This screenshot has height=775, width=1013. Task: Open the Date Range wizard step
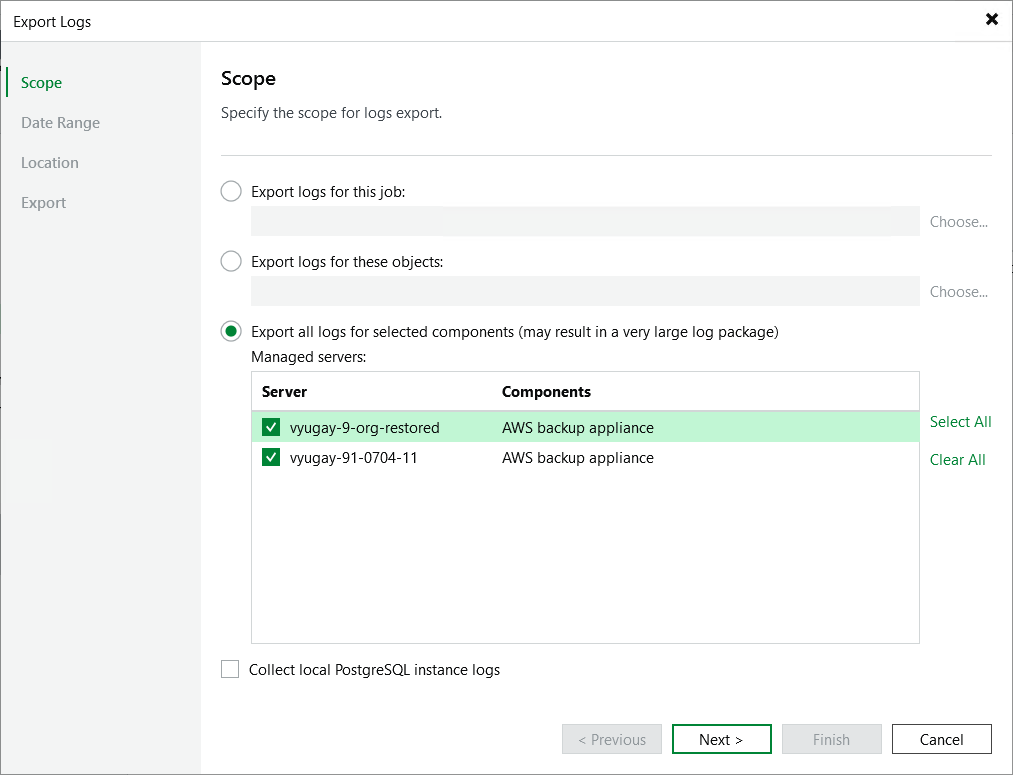[60, 123]
